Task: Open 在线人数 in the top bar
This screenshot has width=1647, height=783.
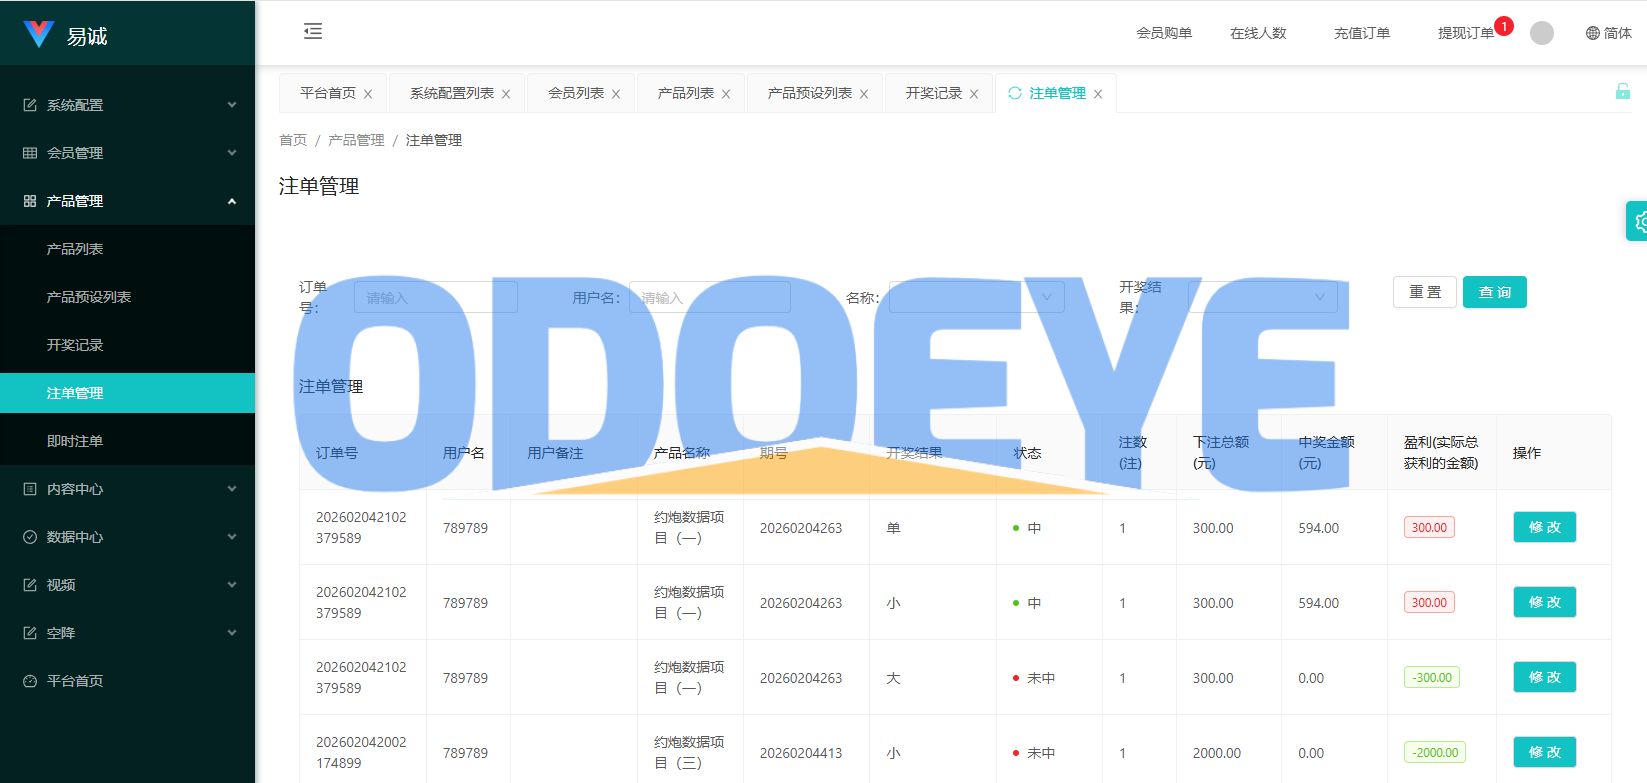Action: click(1258, 33)
